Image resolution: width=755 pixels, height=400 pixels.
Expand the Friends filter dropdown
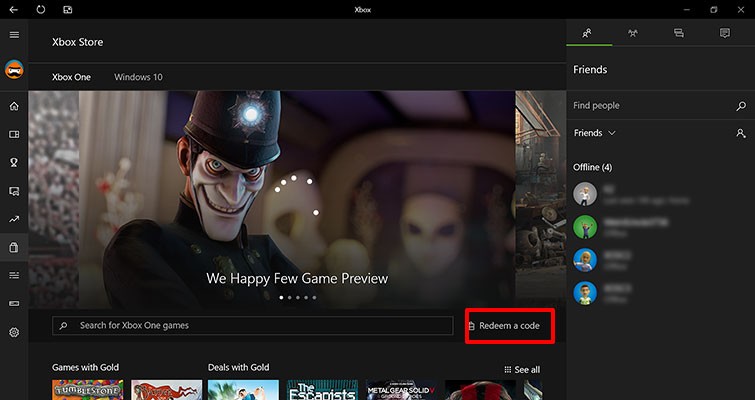coord(595,133)
